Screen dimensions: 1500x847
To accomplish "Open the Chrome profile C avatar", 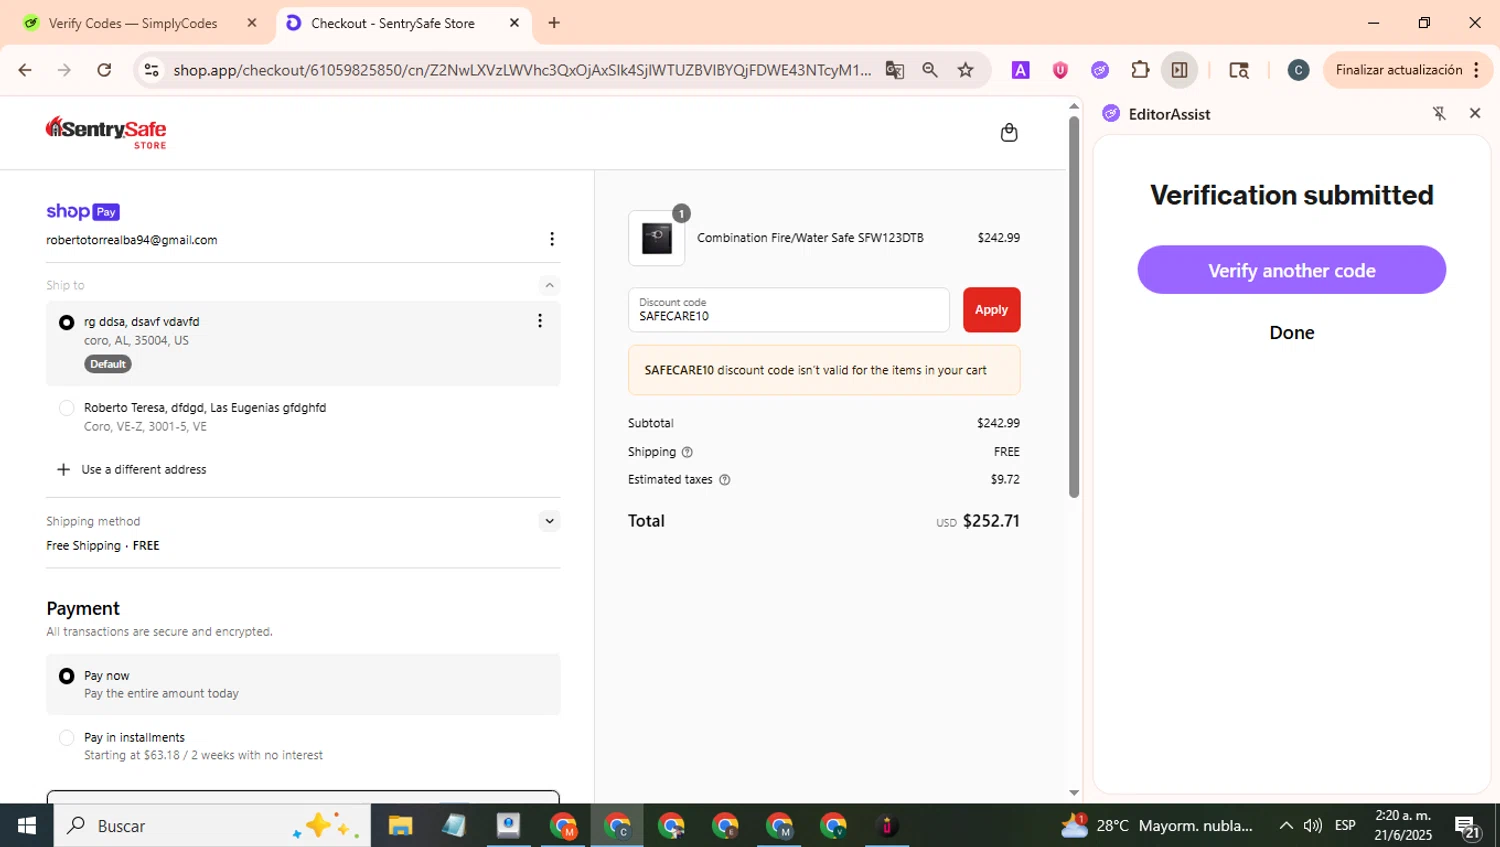I will [1298, 70].
